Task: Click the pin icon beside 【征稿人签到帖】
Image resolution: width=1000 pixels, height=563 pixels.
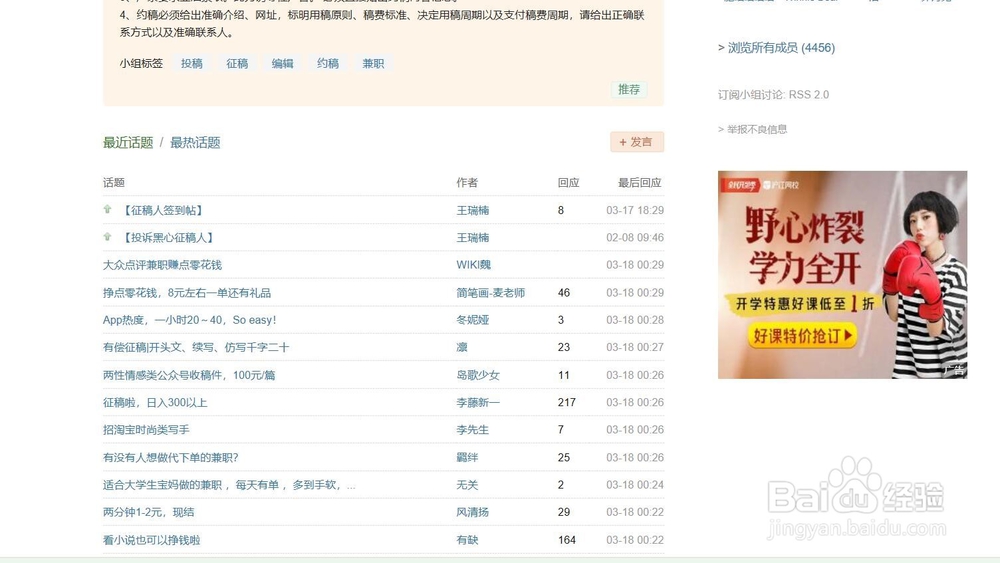Action: [x=107, y=209]
